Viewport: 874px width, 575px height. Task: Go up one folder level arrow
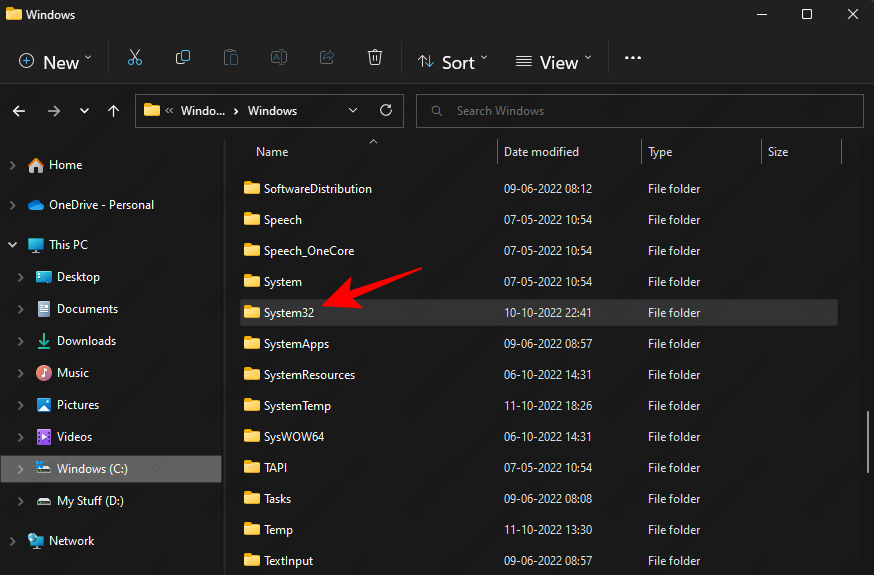[x=113, y=111]
